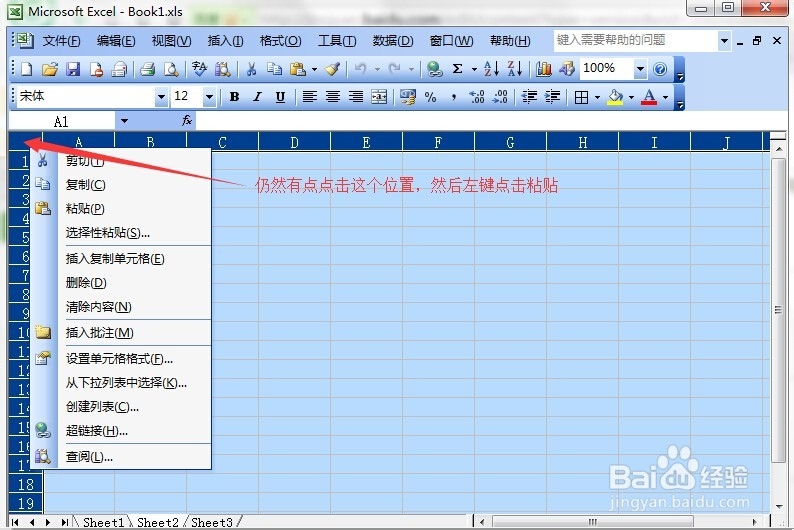Click the Increase Decimal icon

tap(477, 97)
